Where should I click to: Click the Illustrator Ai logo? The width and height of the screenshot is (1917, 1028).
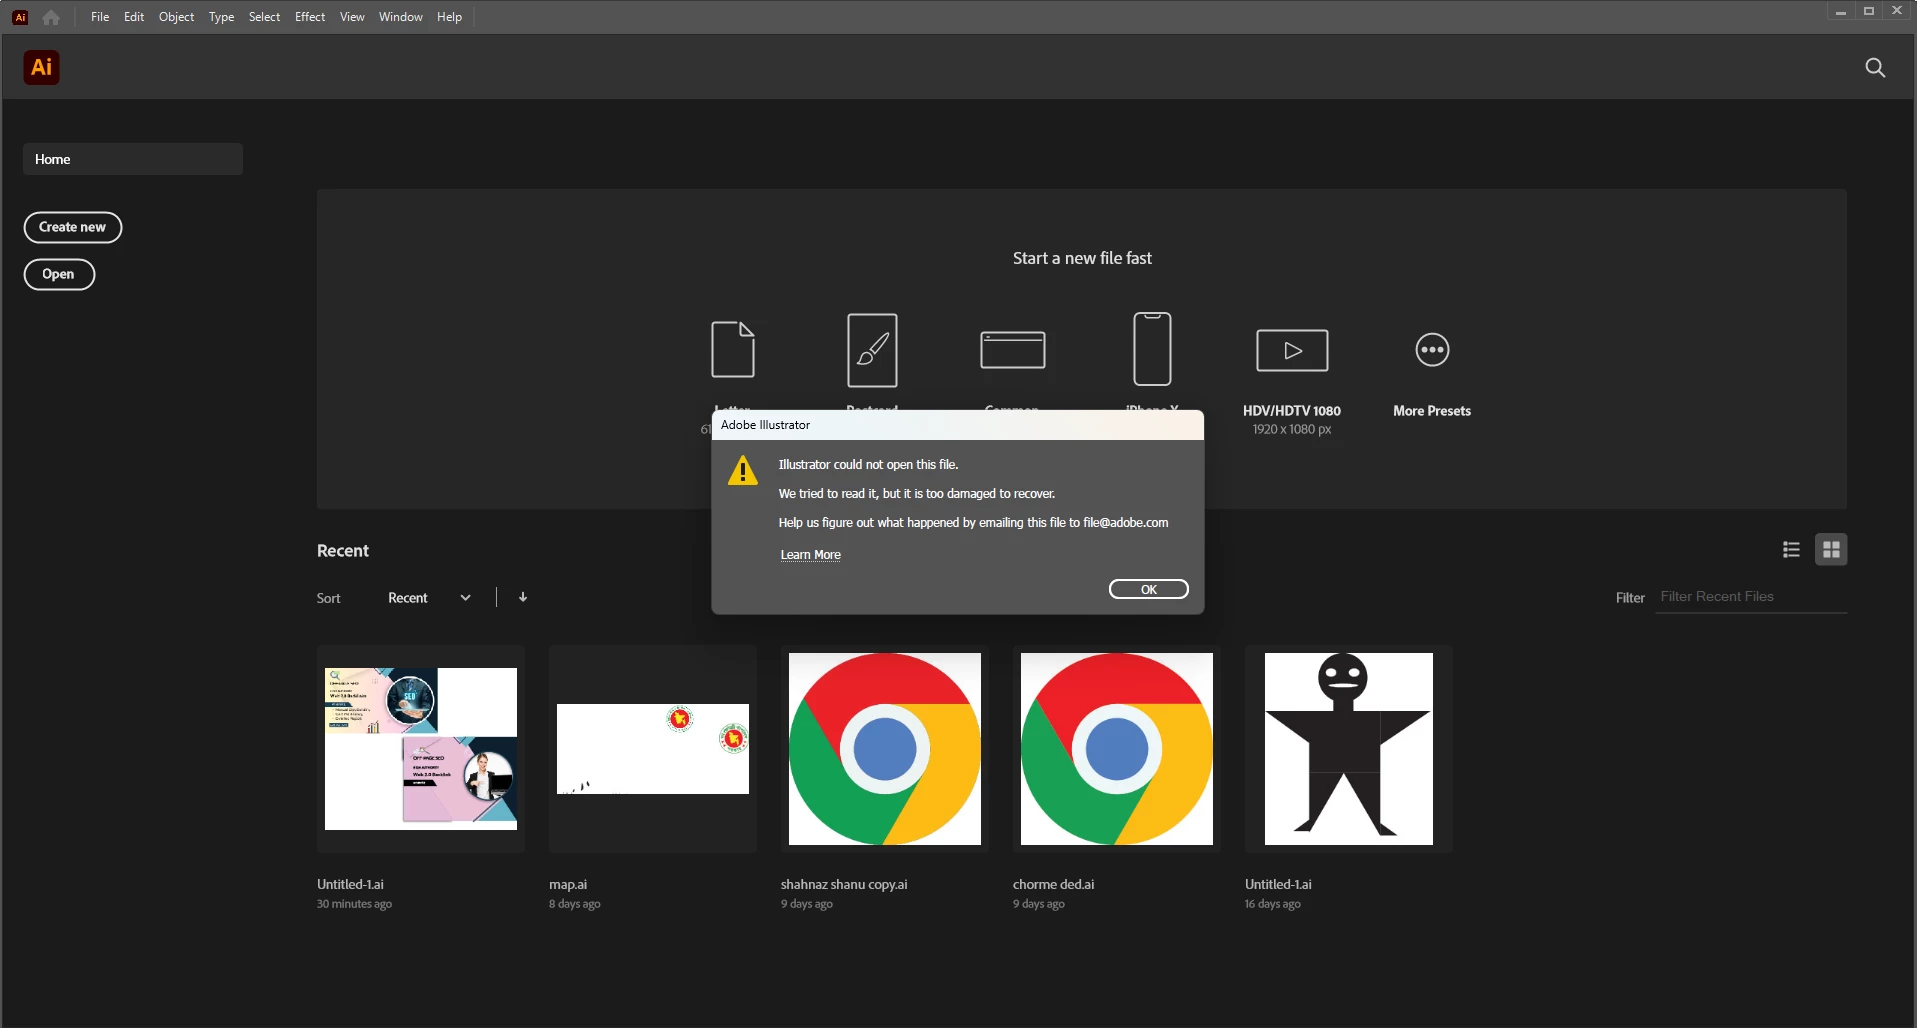tap(41, 67)
